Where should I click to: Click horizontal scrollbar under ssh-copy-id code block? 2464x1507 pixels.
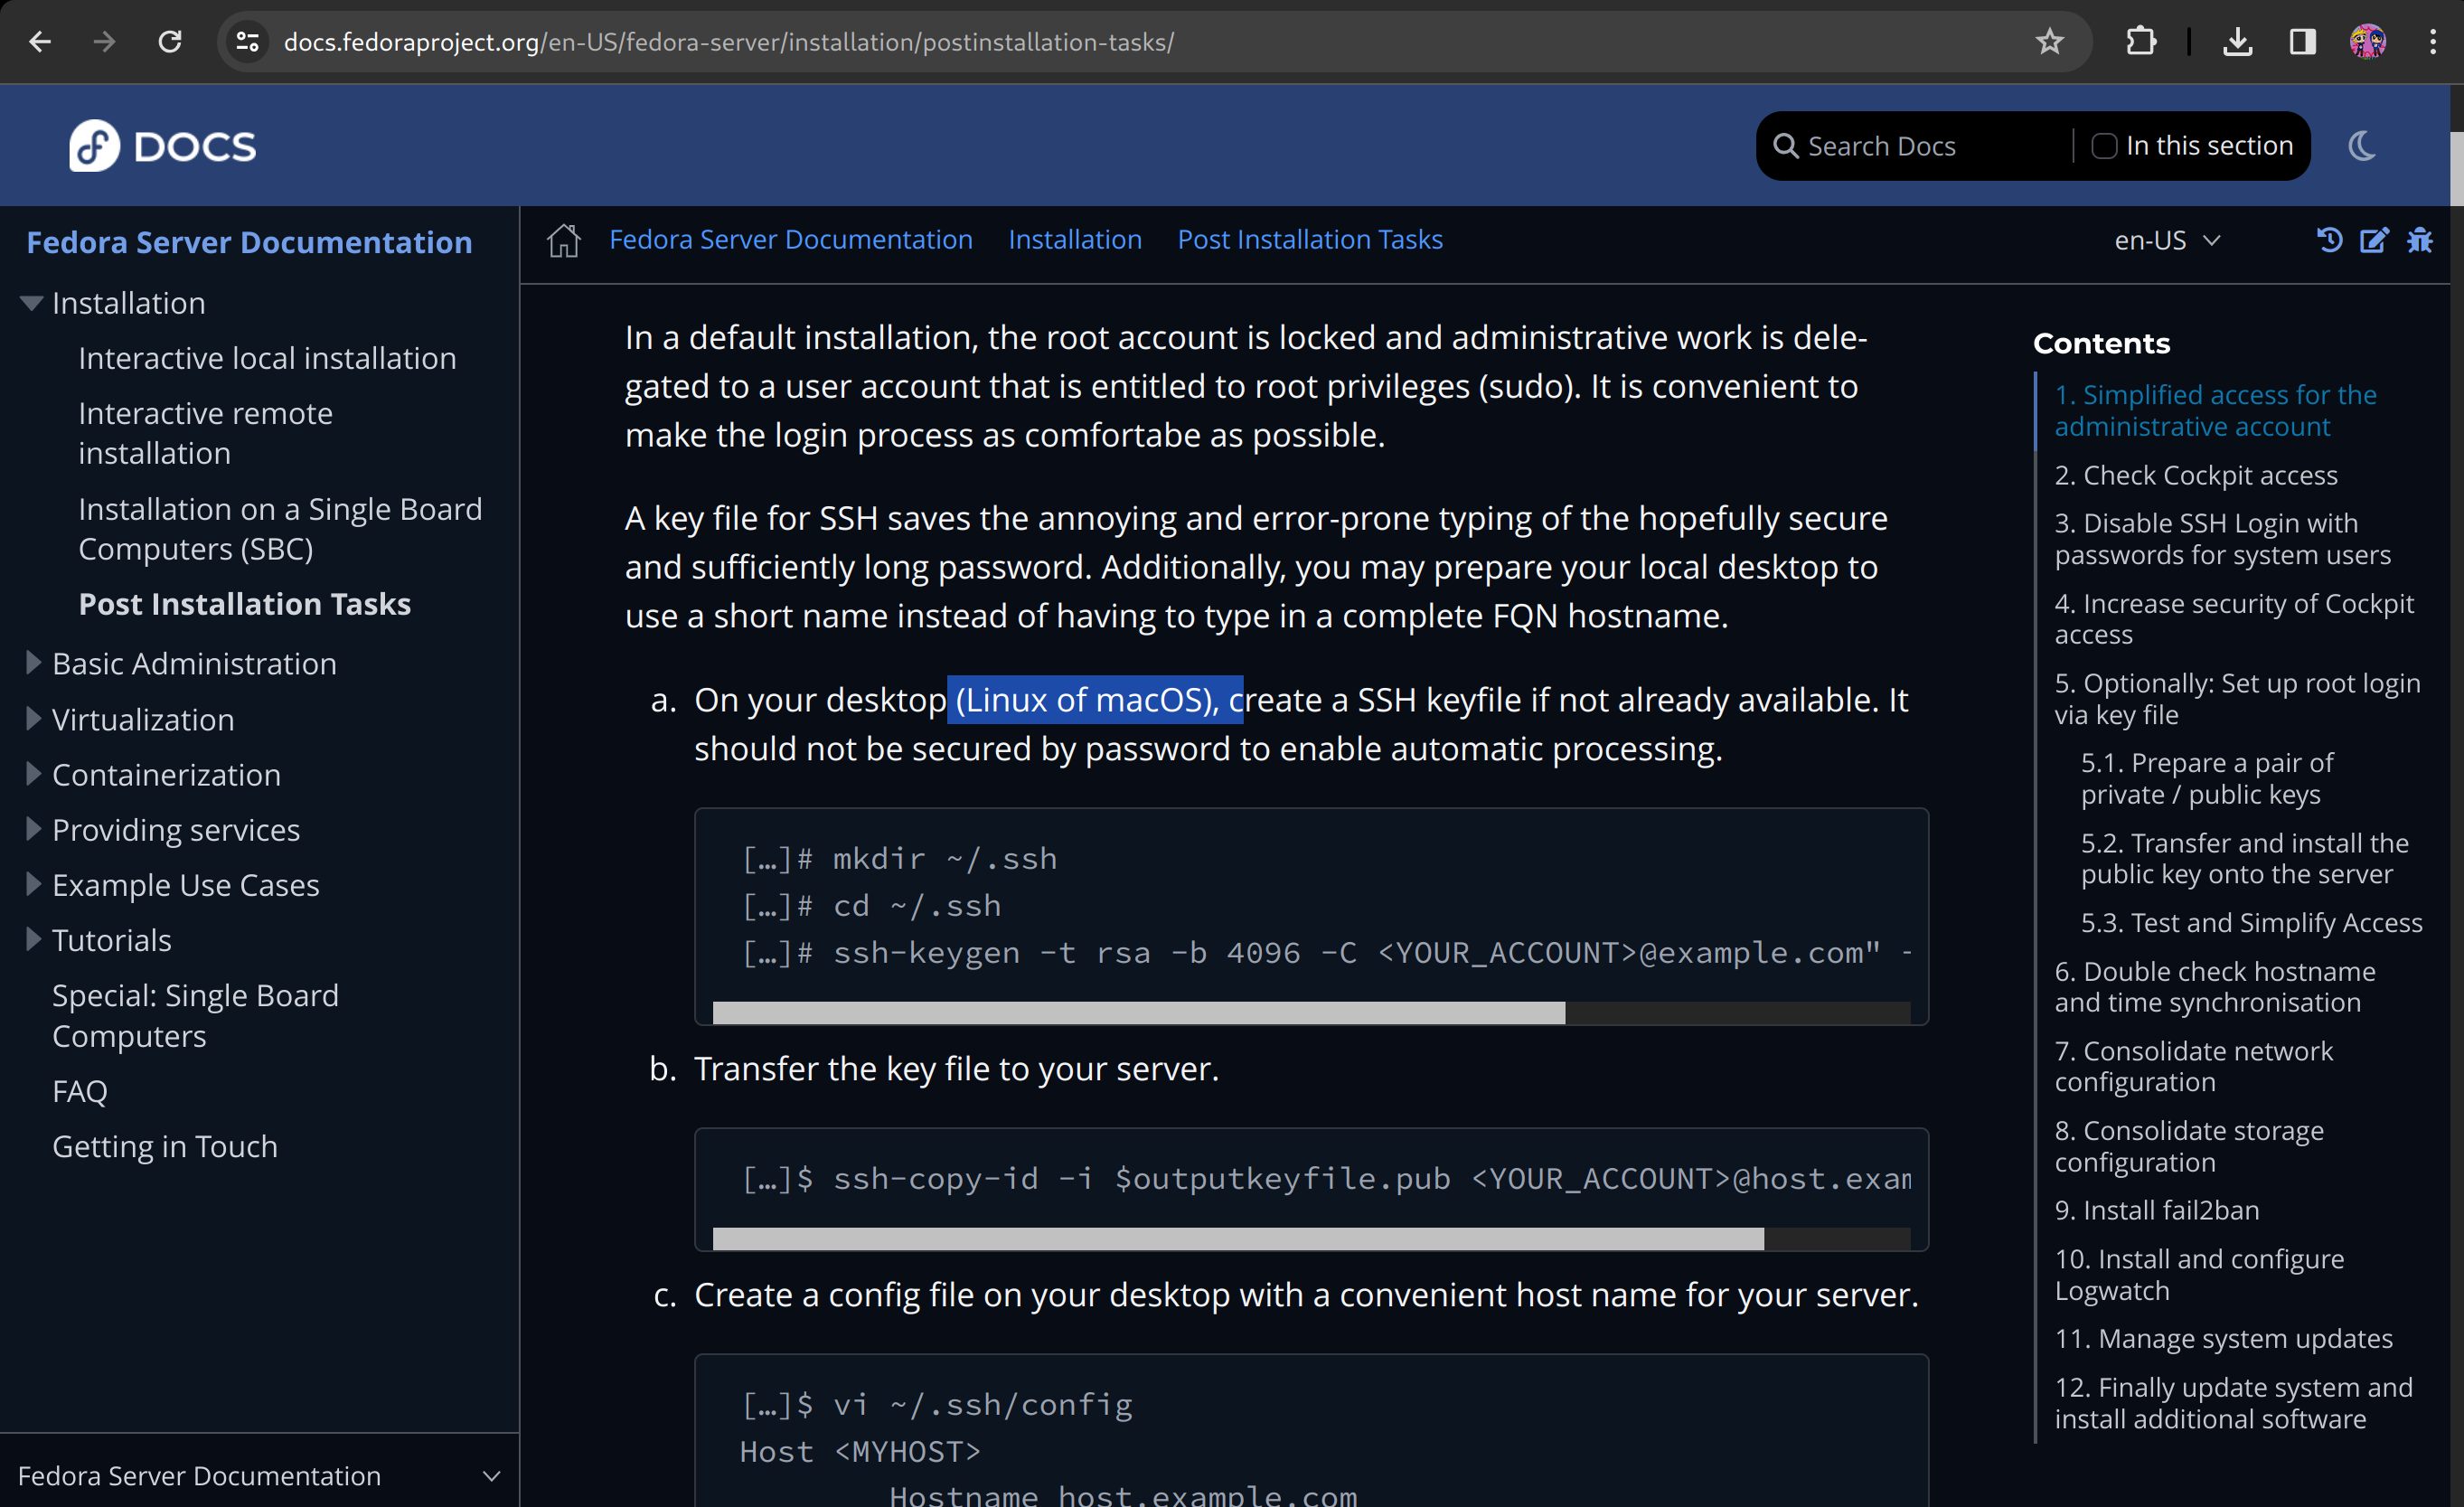(1238, 1239)
